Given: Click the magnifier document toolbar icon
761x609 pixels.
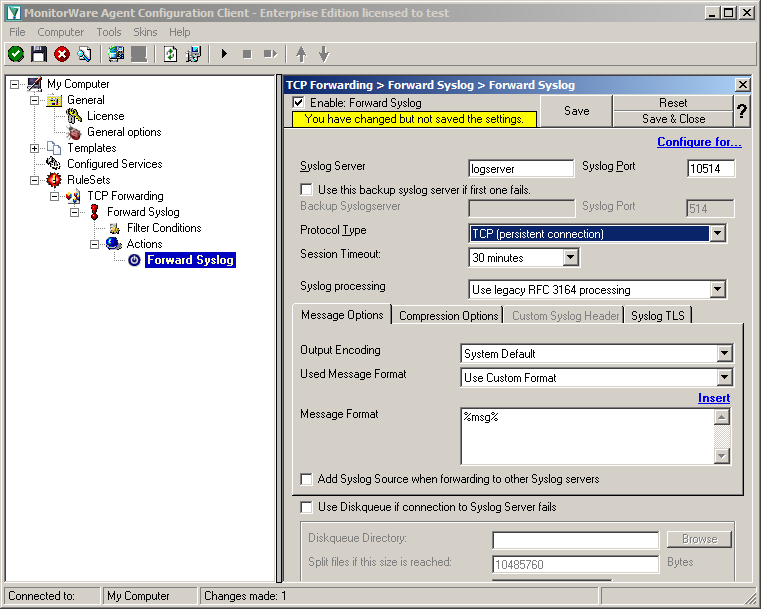Looking at the screenshot, I should pyautogui.click(x=84, y=54).
